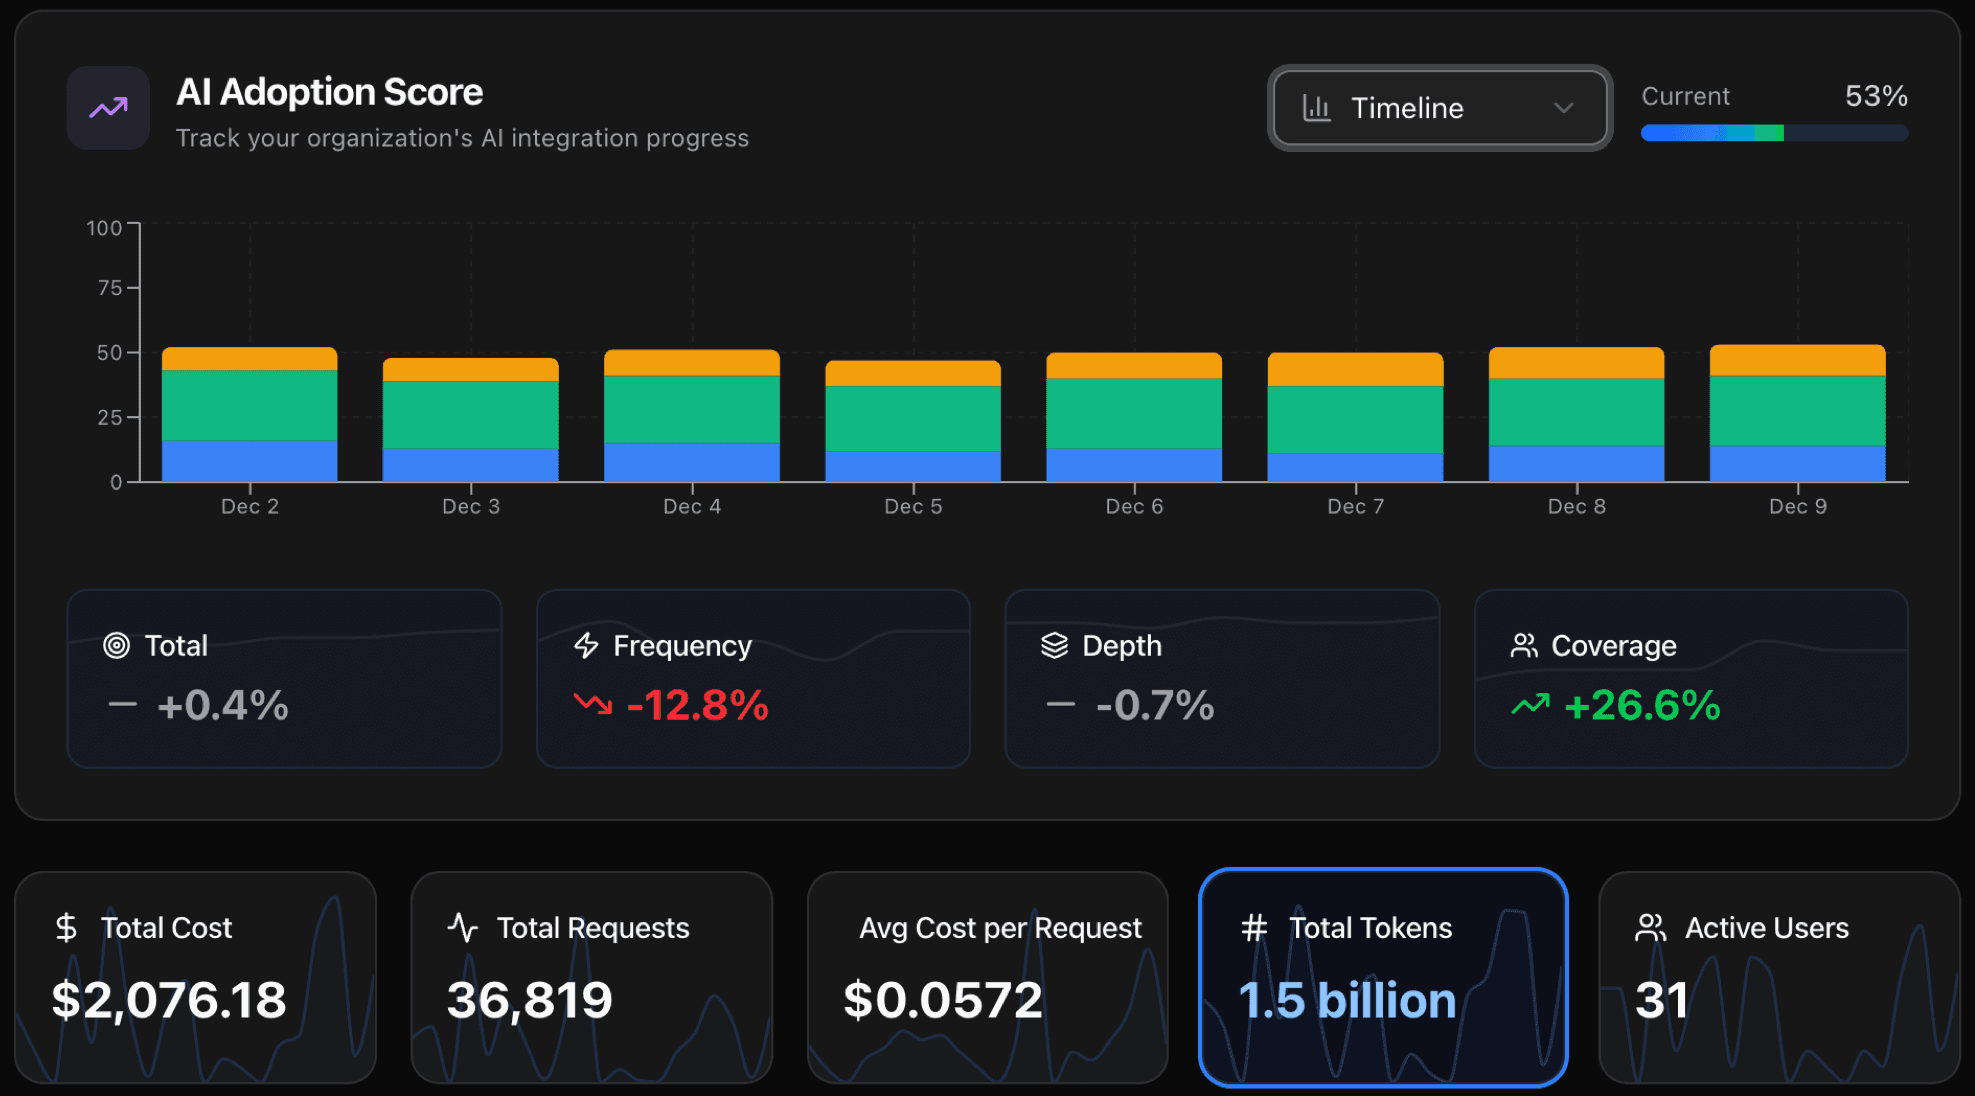Select the Dec 5 stacked bar
Image resolution: width=1975 pixels, height=1096 pixels.
(912, 420)
